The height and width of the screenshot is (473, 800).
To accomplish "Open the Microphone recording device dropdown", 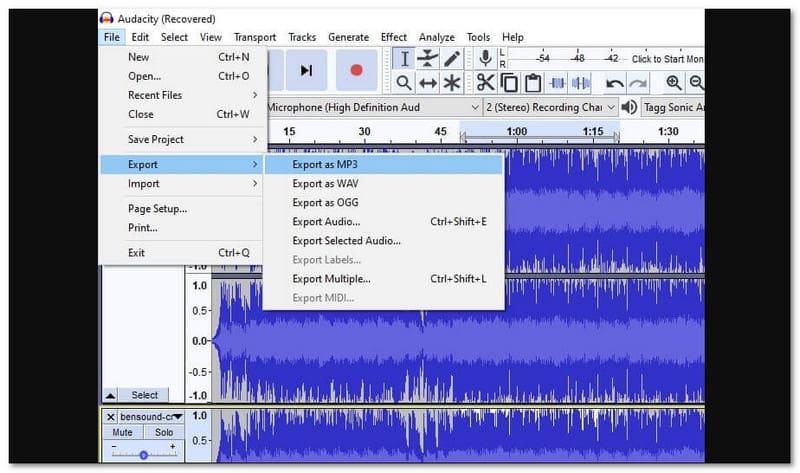I will click(373, 107).
